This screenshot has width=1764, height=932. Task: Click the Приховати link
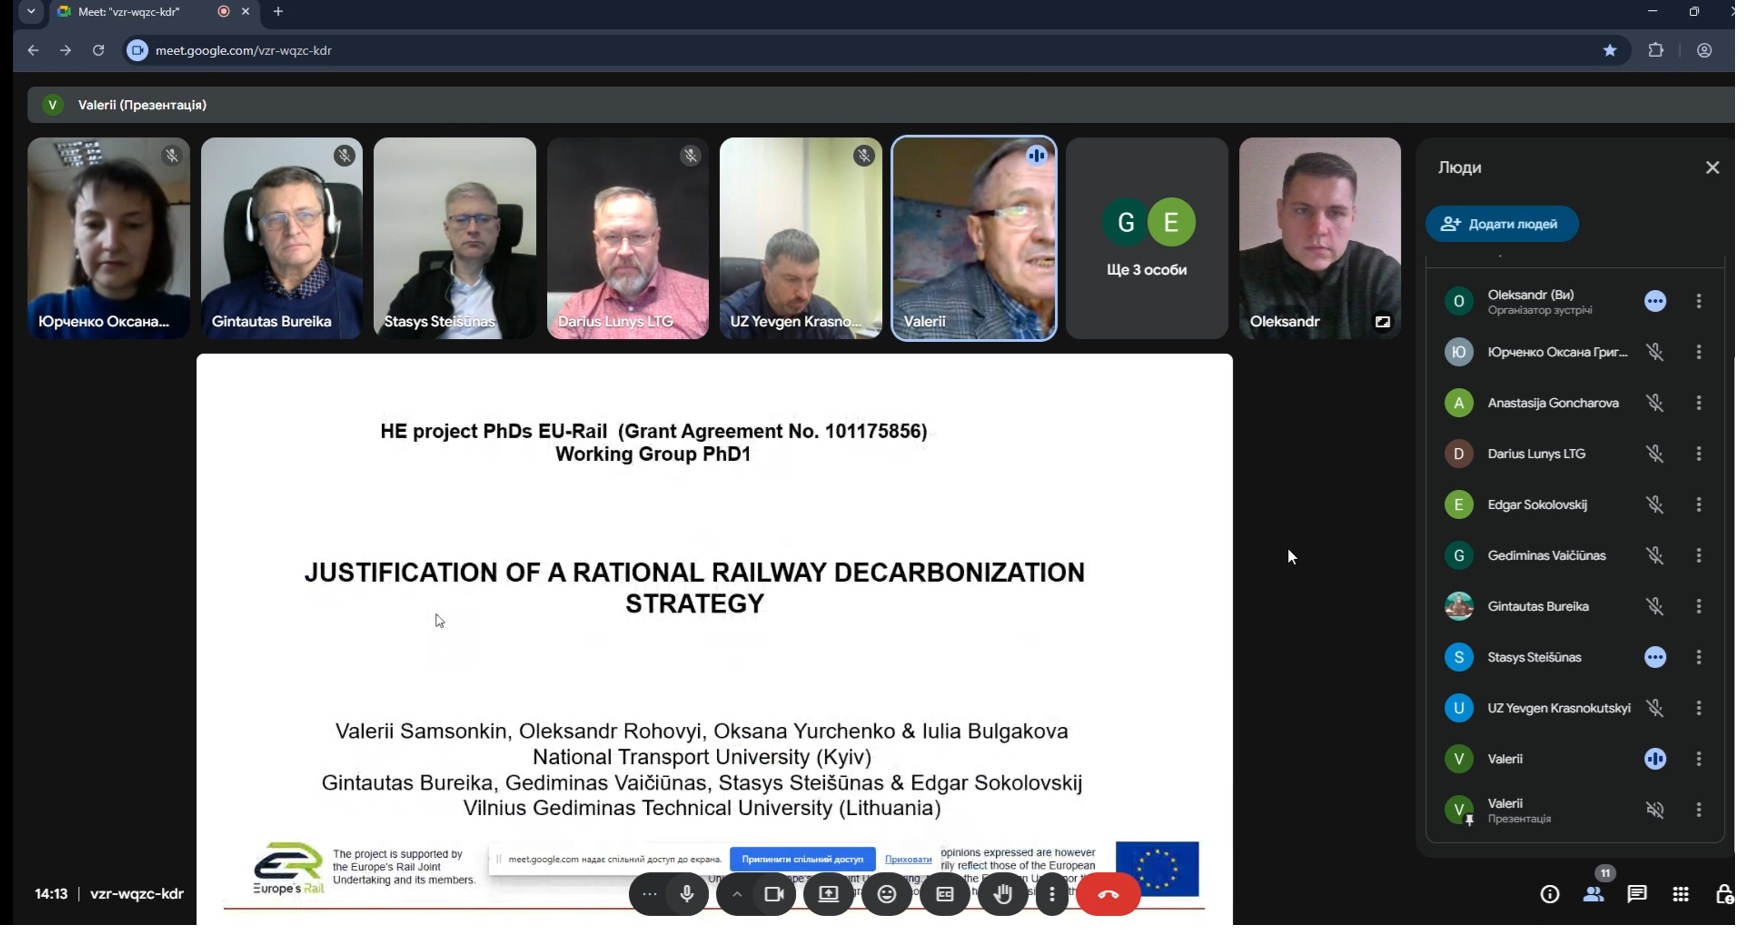(x=908, y=859)
